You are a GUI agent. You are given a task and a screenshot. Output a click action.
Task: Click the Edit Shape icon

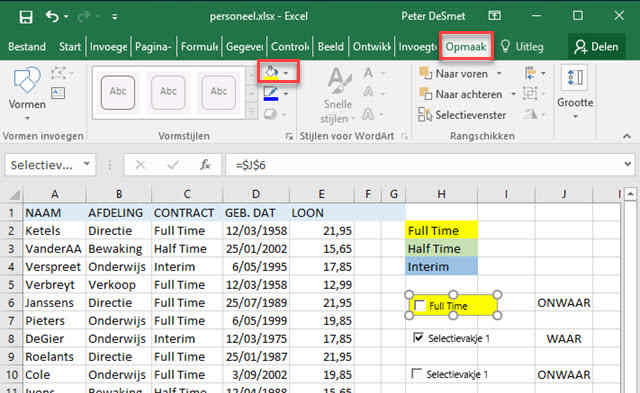[x=59, y=74]
